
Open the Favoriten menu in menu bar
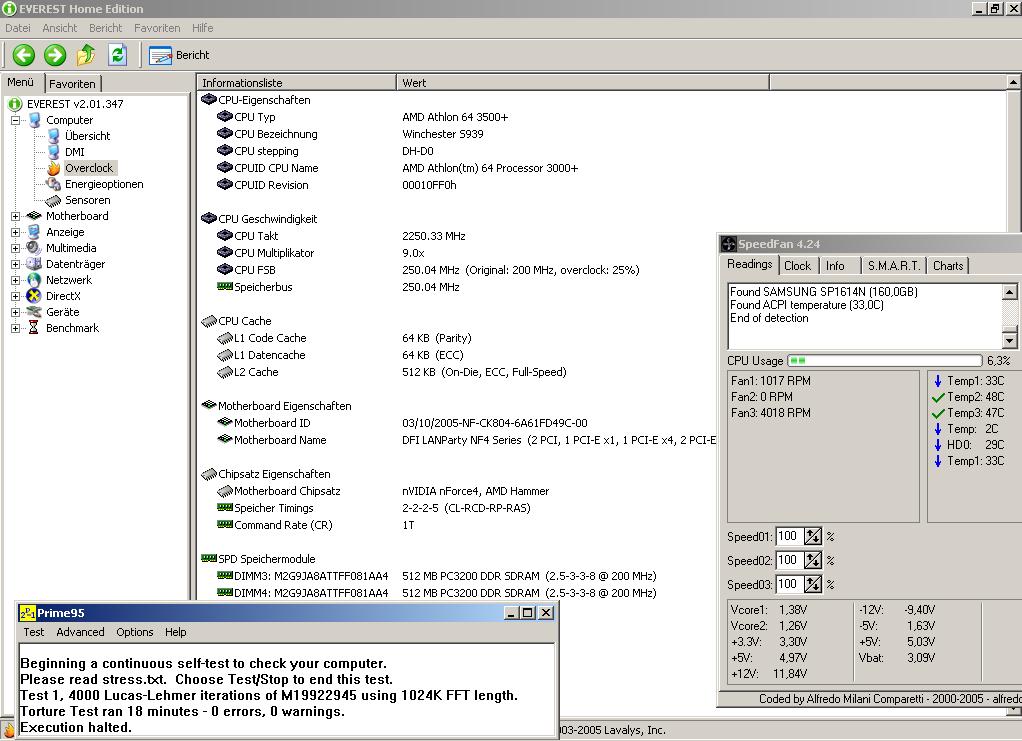click(157, 28)
